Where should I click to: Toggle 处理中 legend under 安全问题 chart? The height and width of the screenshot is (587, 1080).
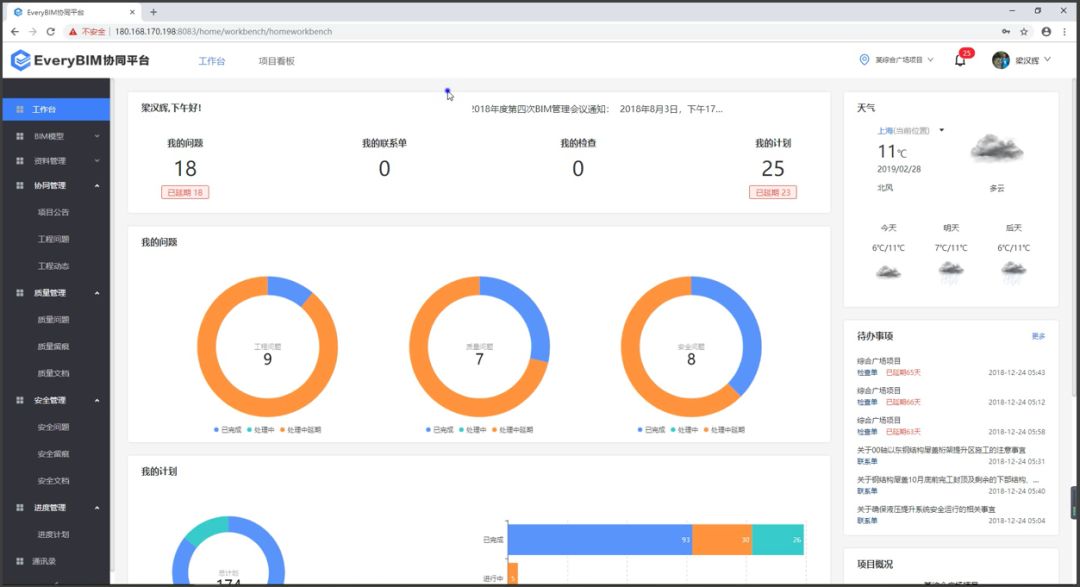[x=684, y=430]
